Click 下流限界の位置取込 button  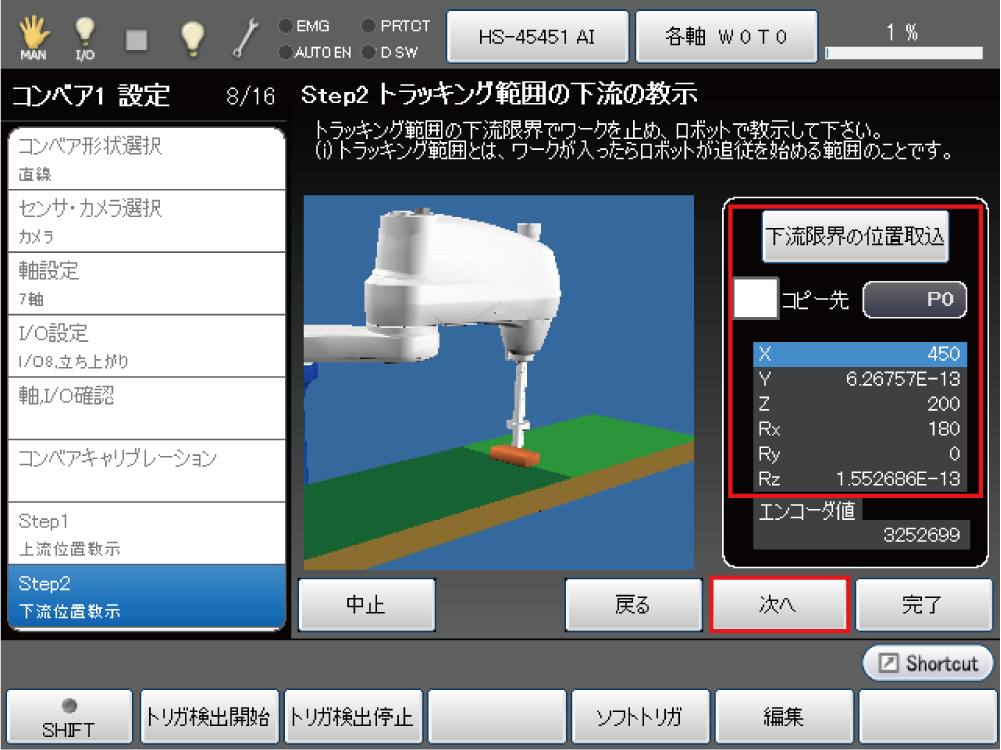pyautogui.click(x=855, y=237)
